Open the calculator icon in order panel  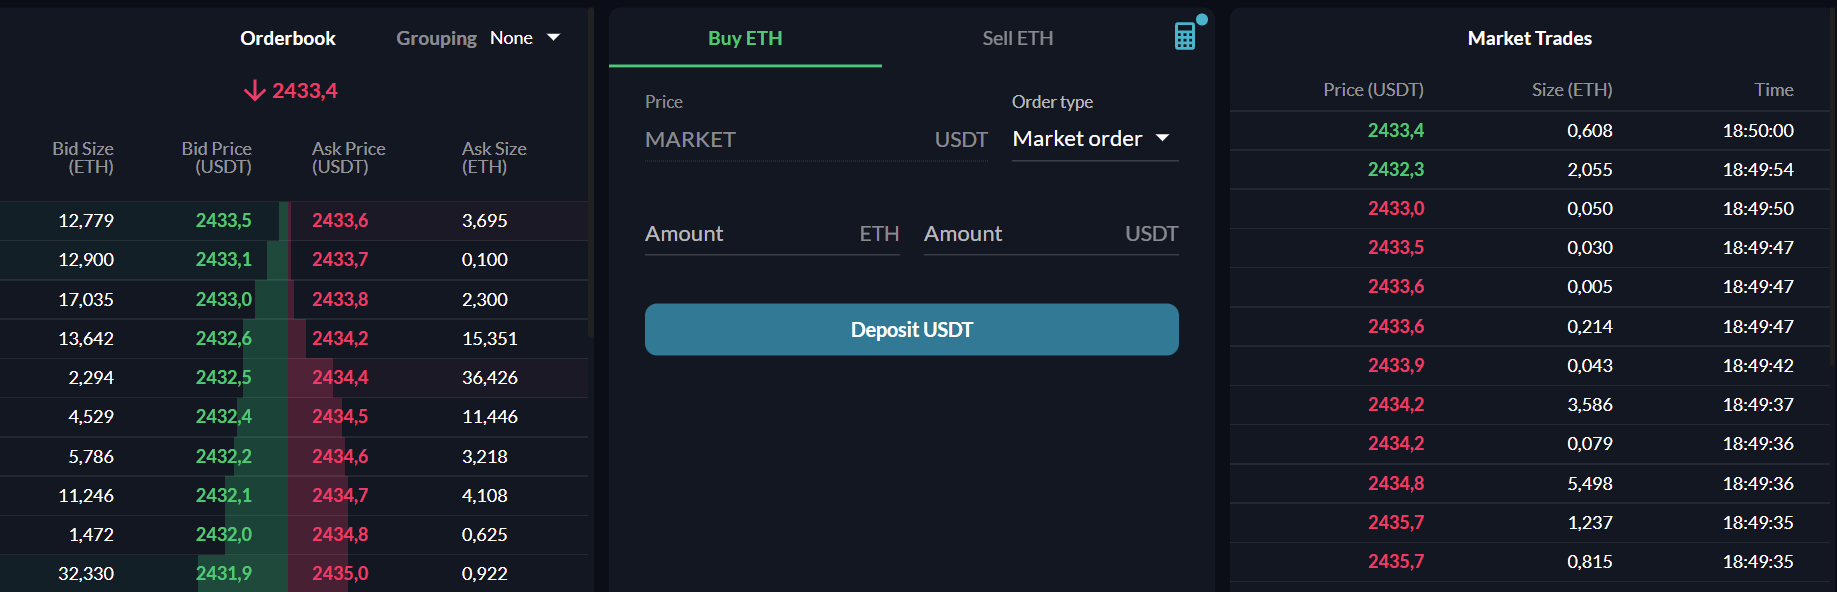click(1185, 36)
